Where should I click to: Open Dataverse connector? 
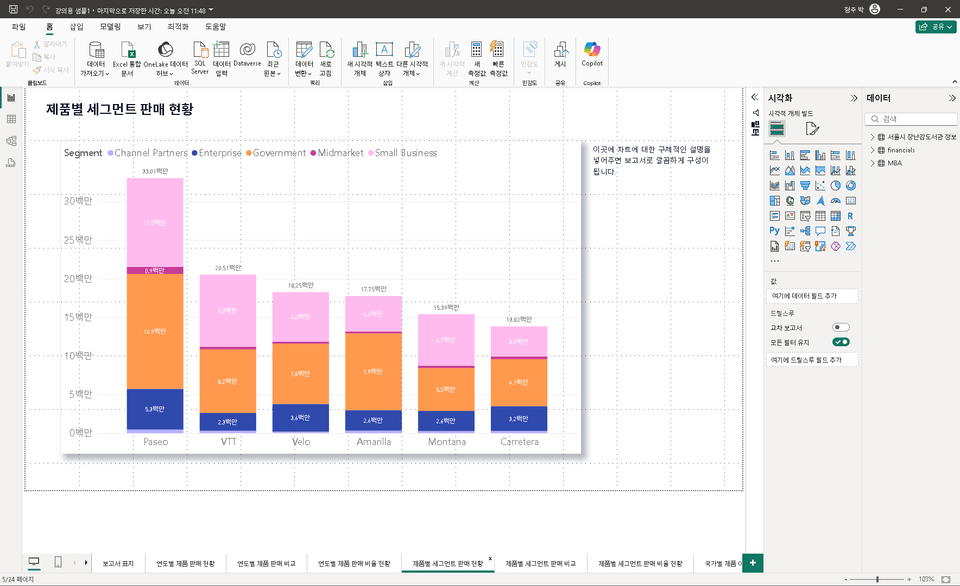pyautogui.click(x=247, y=54)
